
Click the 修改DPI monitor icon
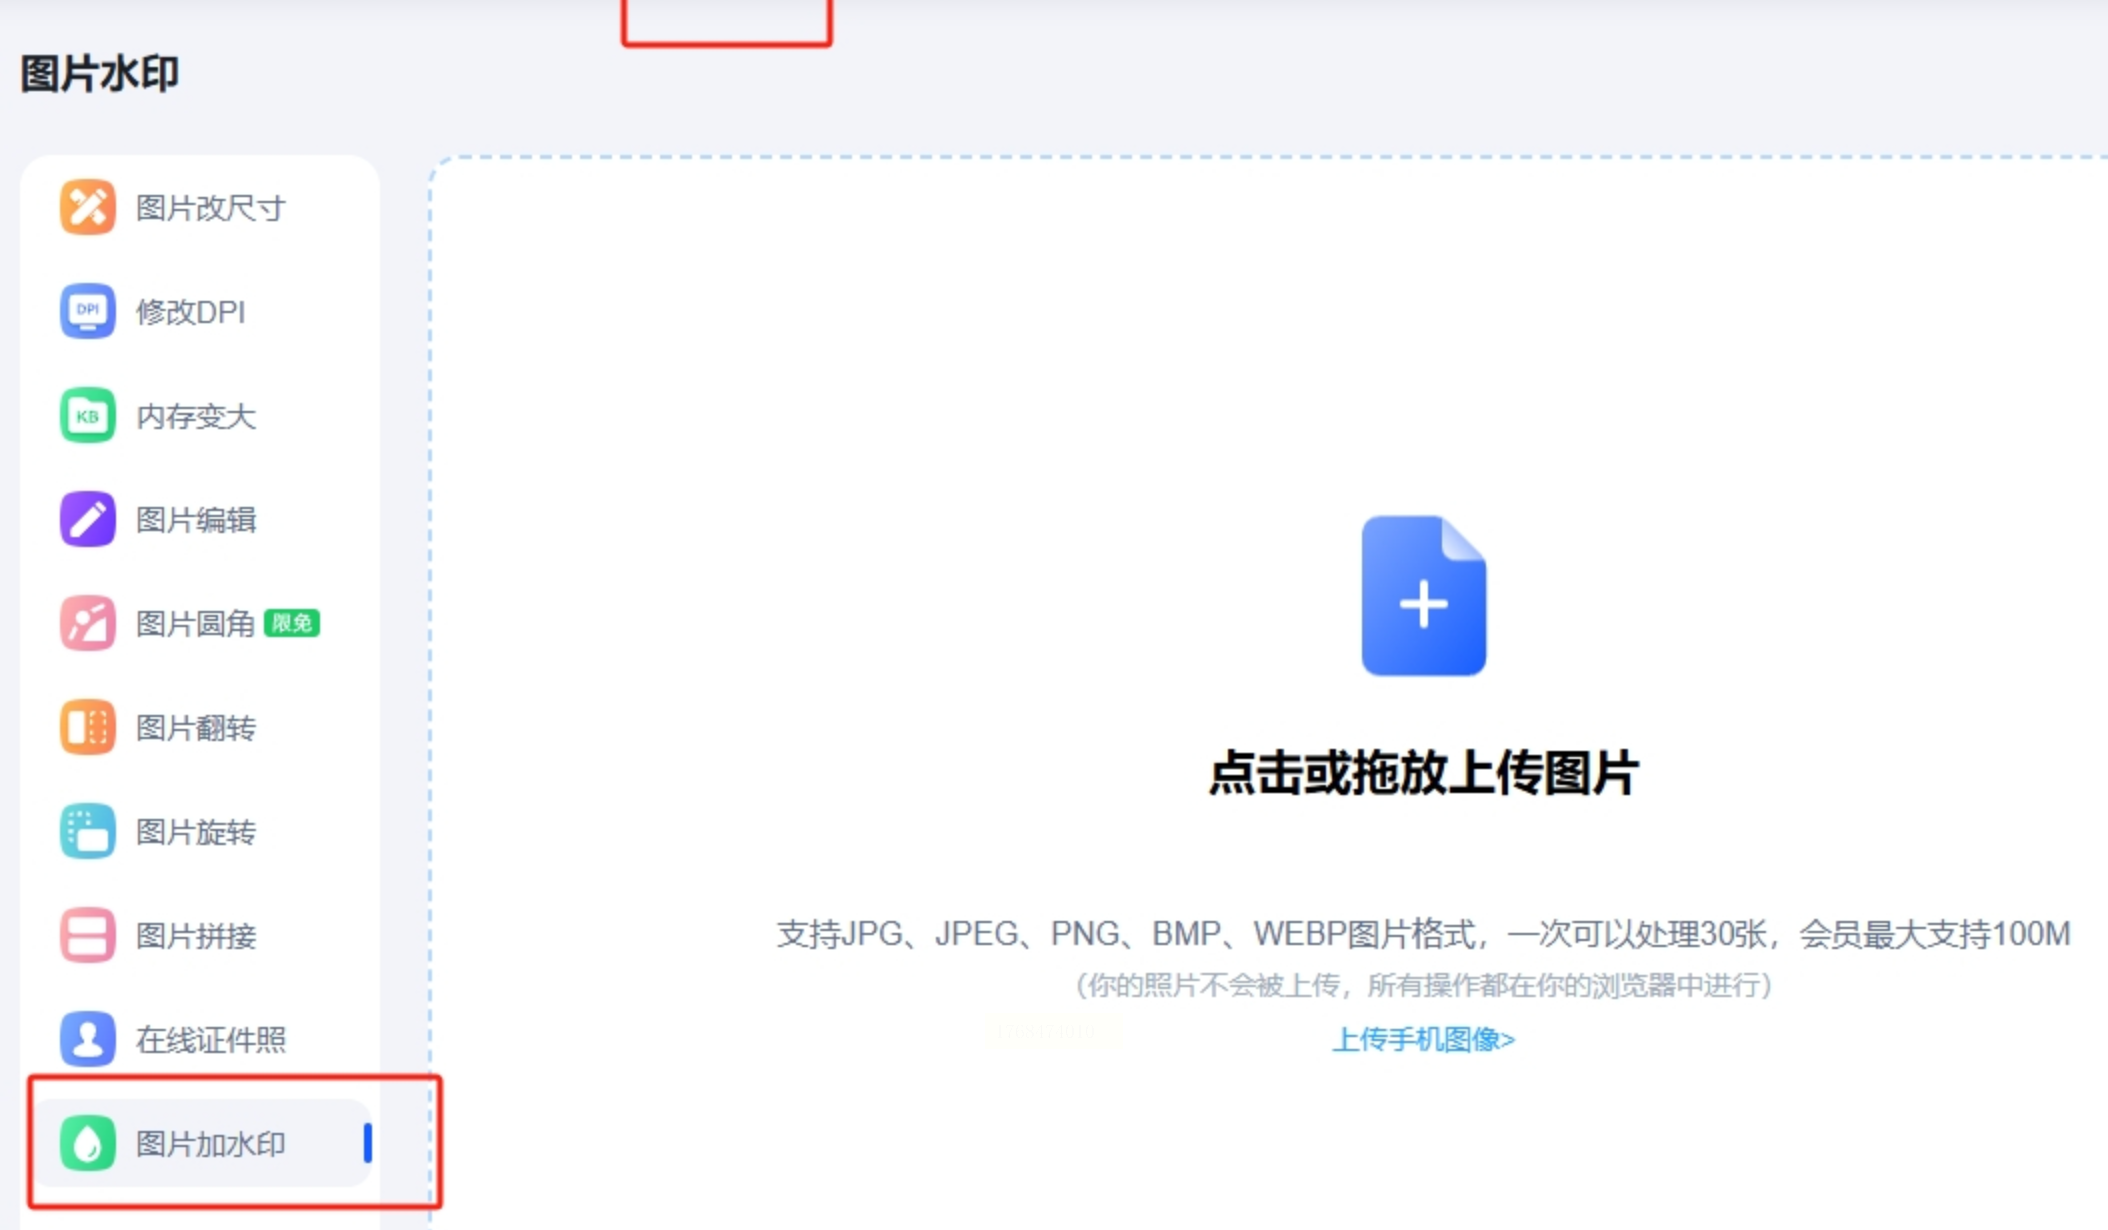coord(87,311)
